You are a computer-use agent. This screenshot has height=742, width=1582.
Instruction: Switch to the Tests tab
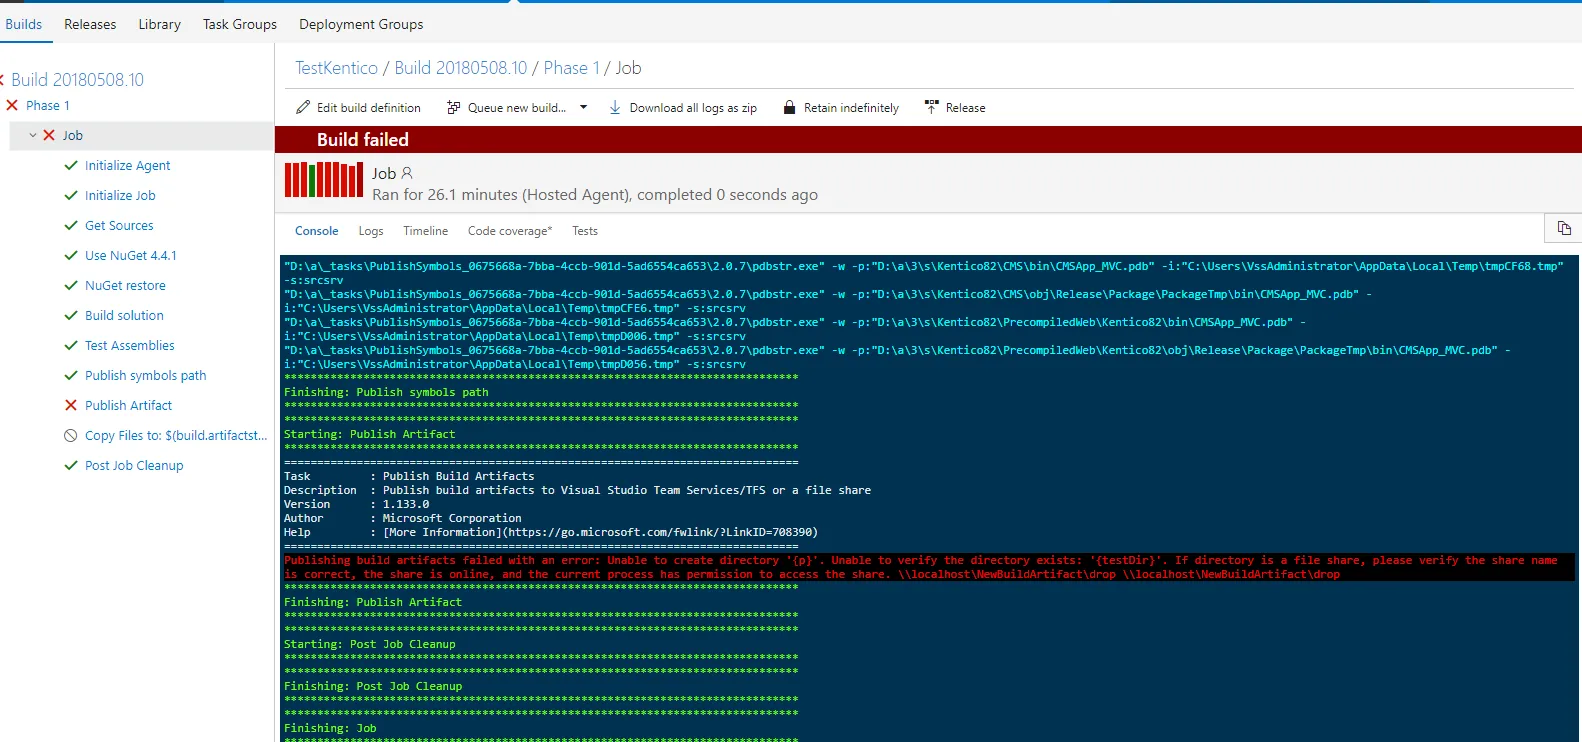[x=585, y=231]
